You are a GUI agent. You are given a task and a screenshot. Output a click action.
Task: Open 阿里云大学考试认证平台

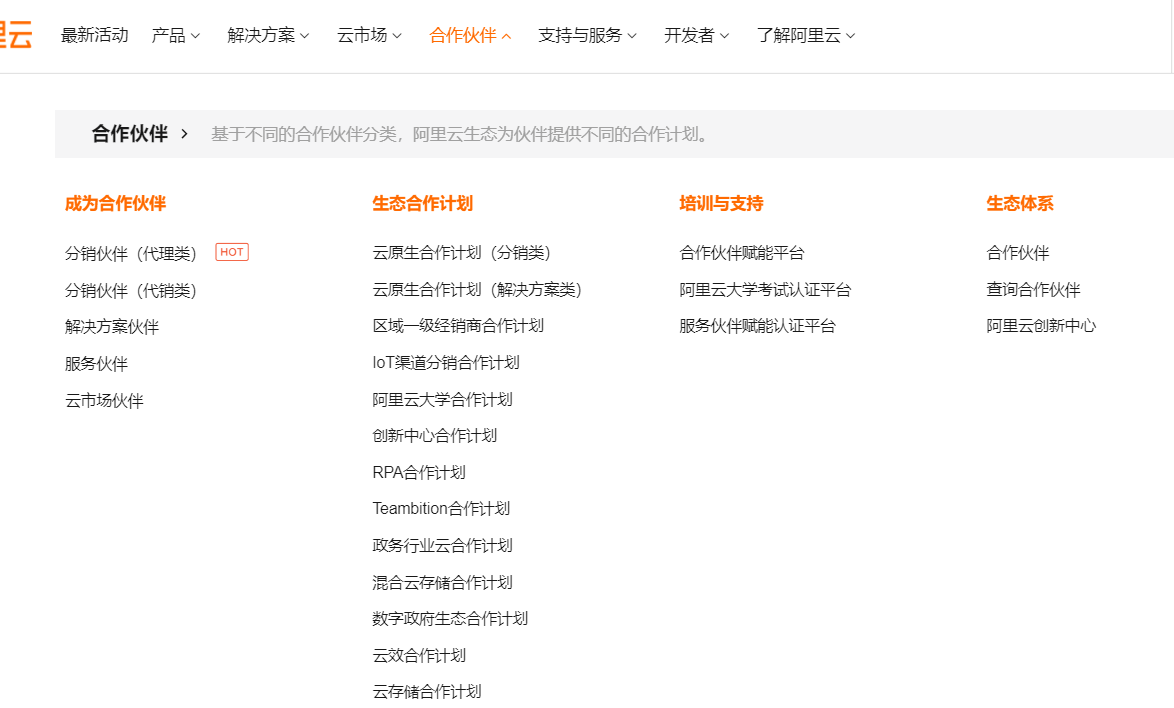(765, 290)
